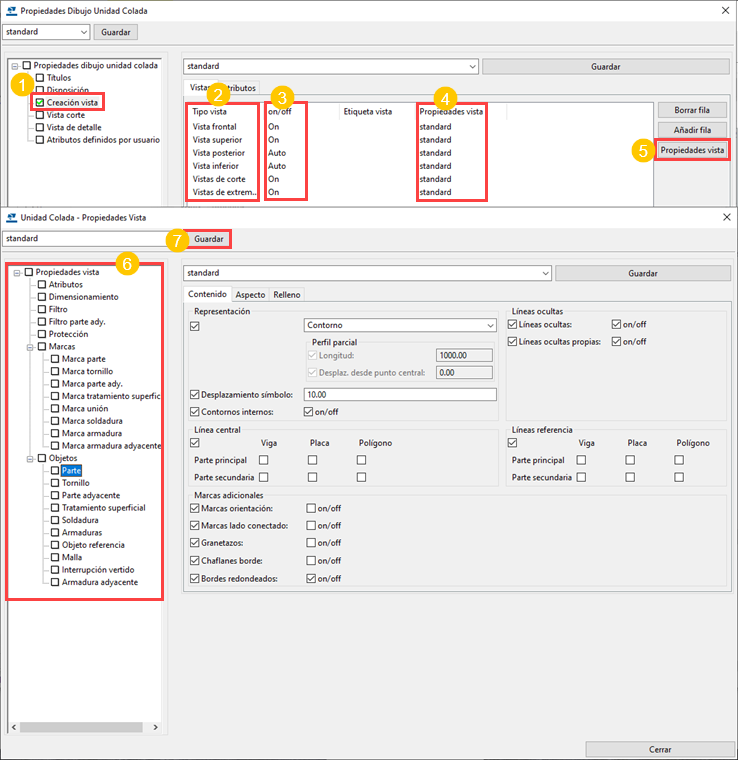This screenshot has height=760, width=738.
Task: Click Borrar fila button
Action: (692, 110)
